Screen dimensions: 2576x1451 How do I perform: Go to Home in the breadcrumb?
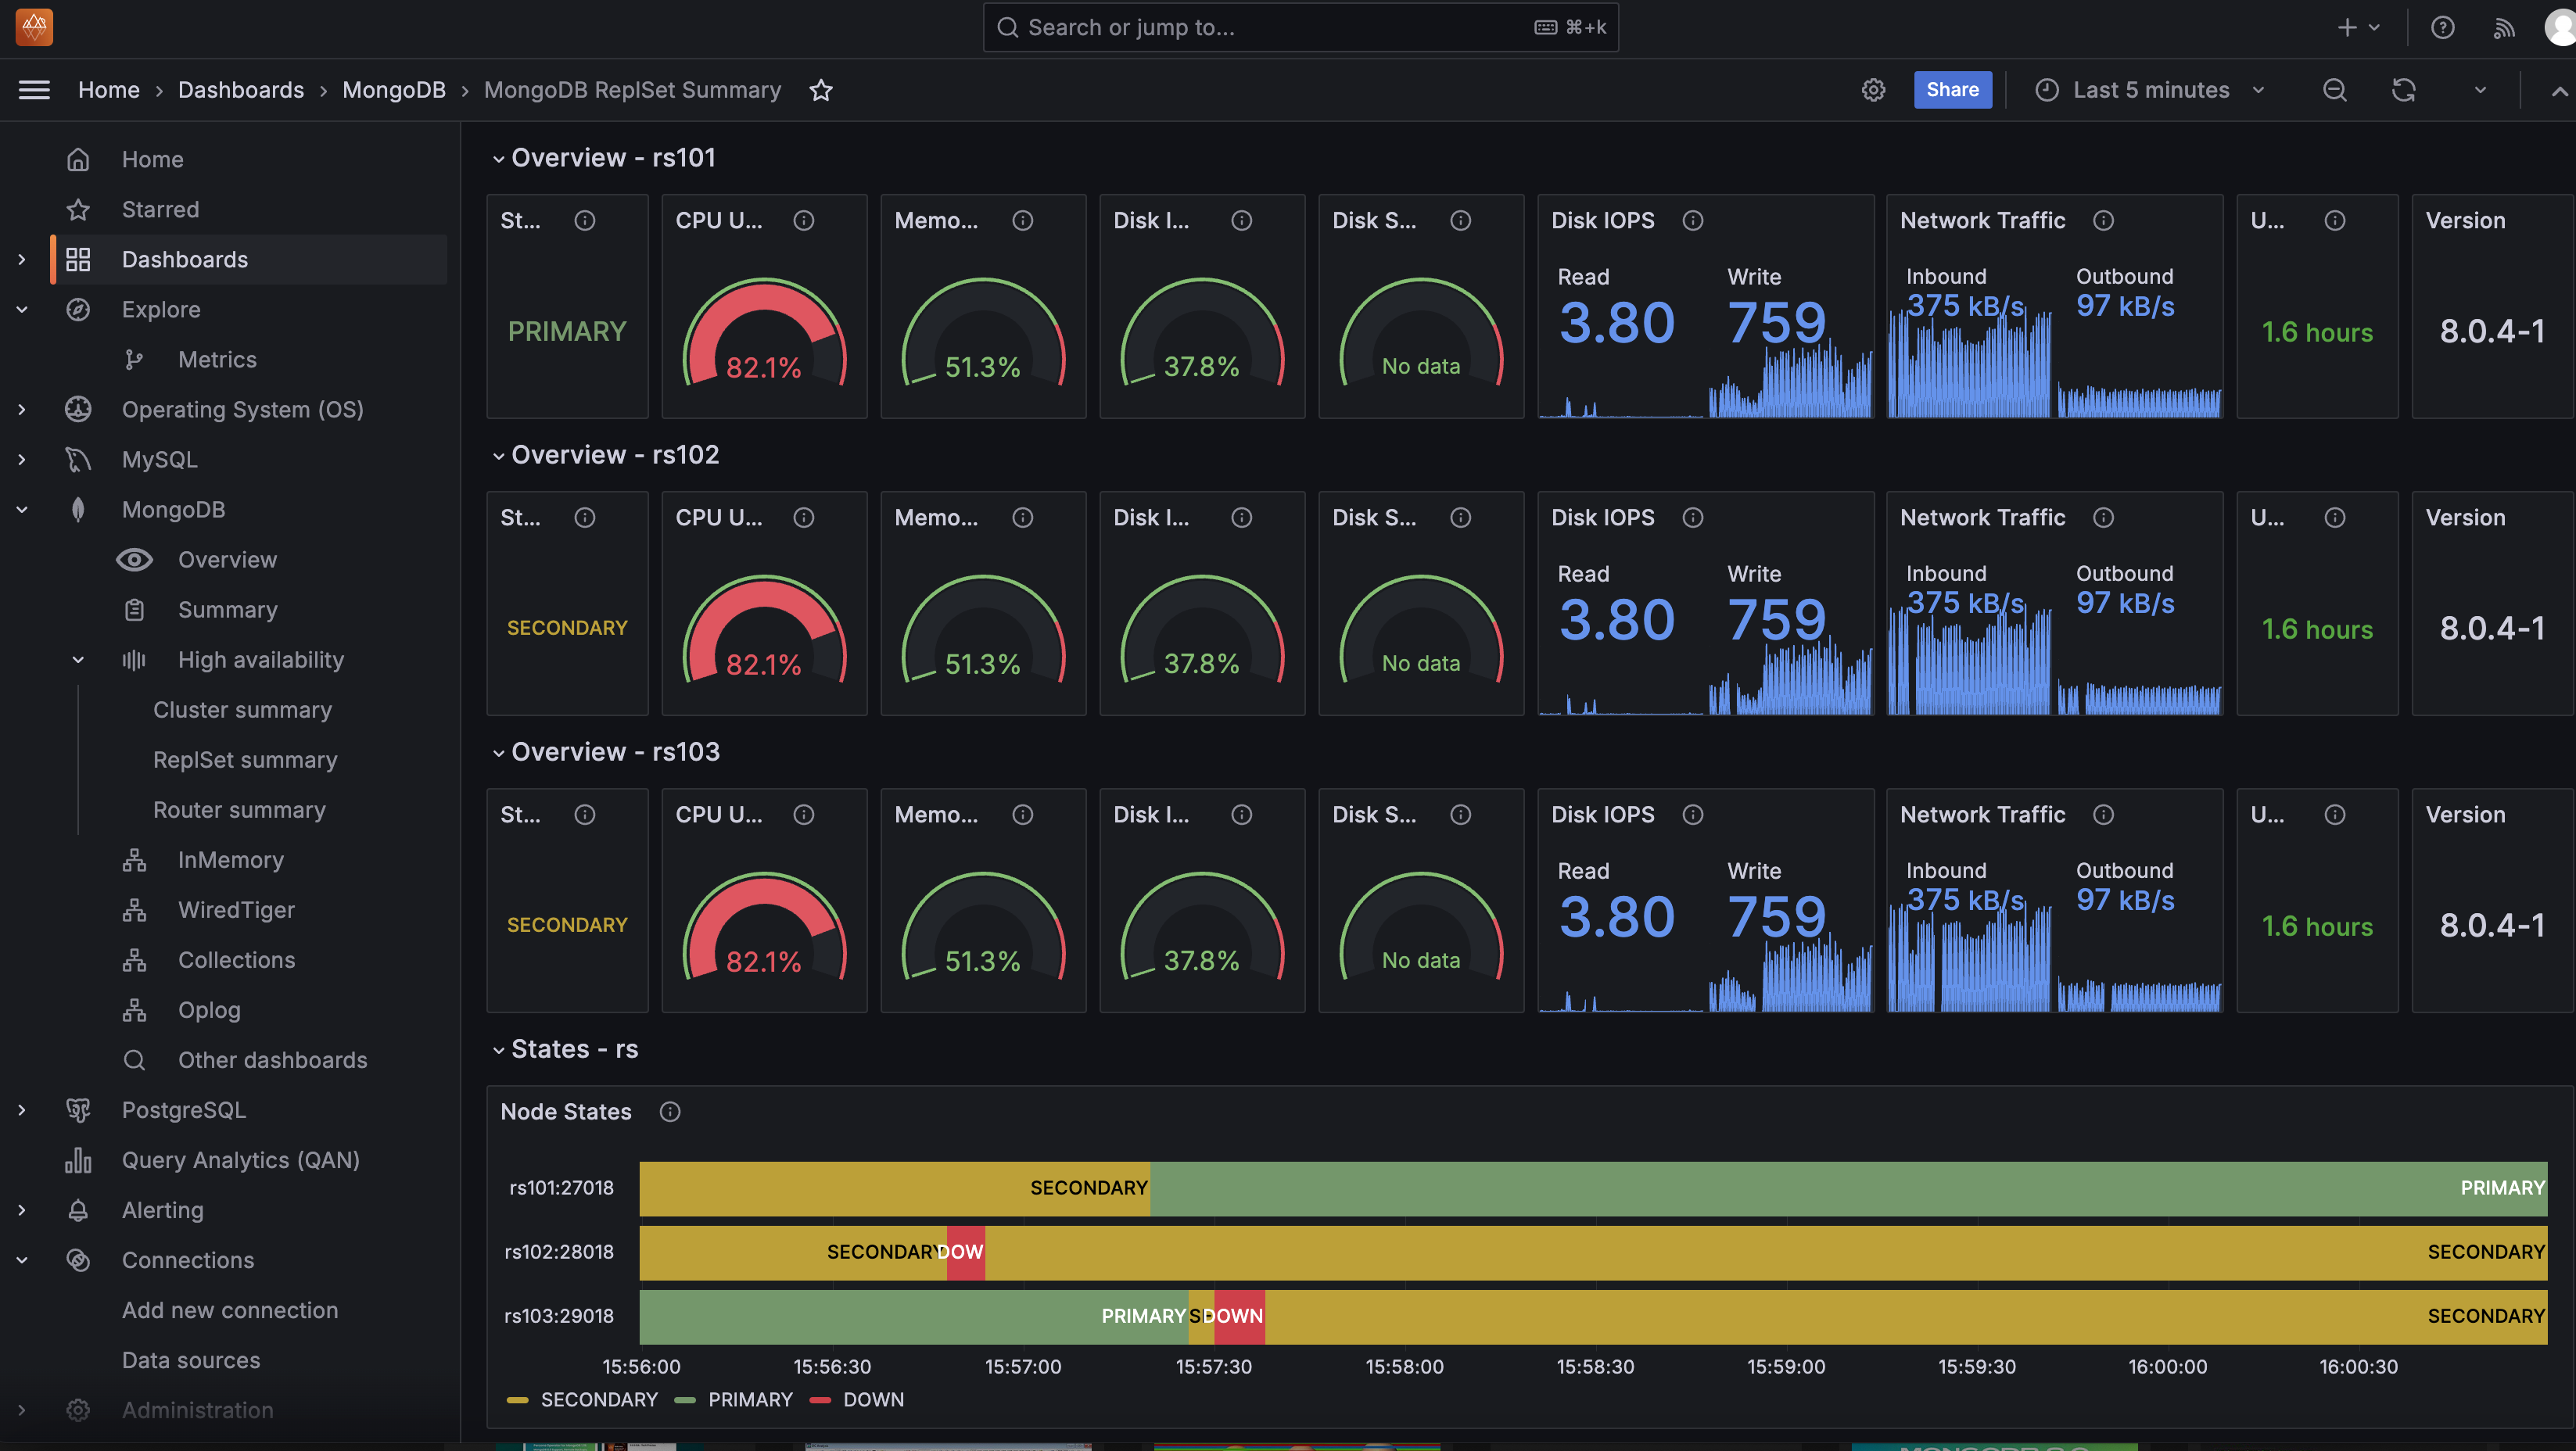pos(109,90)
